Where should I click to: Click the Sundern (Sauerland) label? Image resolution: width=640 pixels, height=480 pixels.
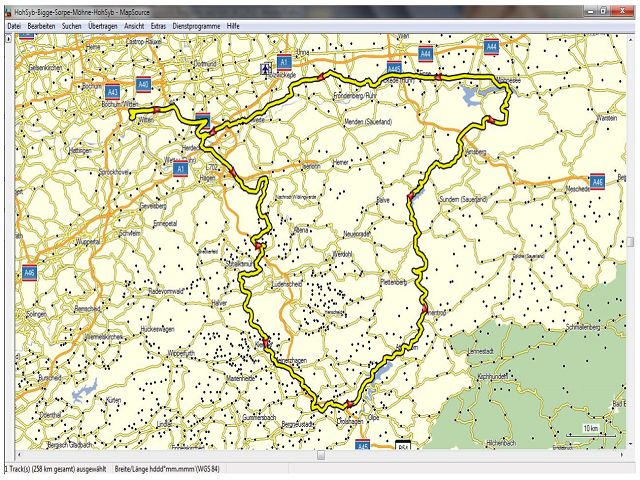tap(463, 199)
